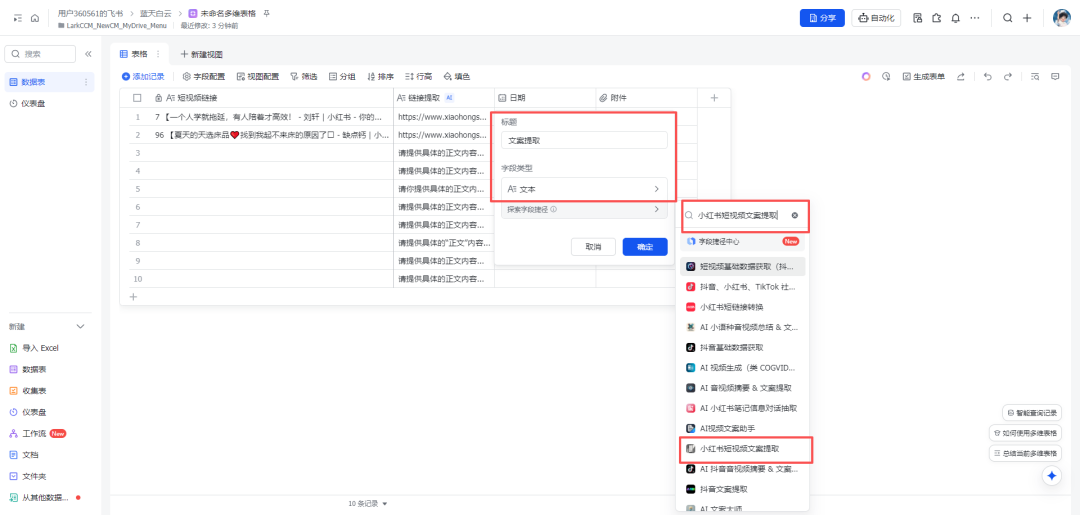Open the more options ellipsis in top bar
This screenshot has height=515, width=1080.
(975, 19)
